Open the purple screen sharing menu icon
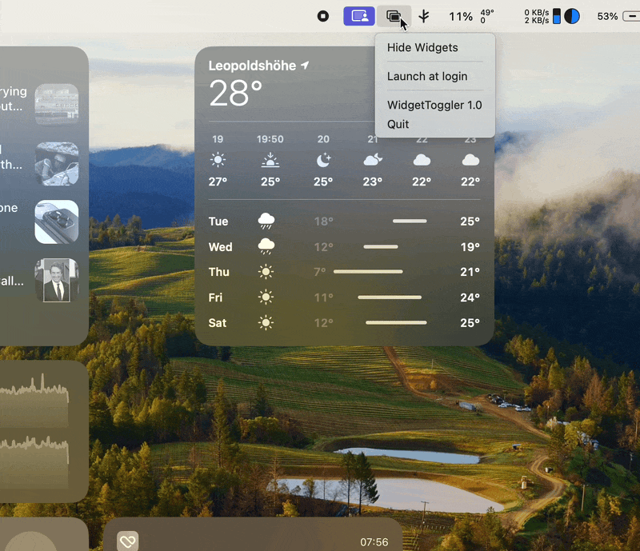This screenshot has width=640, height=551. (x=359, y=16)
